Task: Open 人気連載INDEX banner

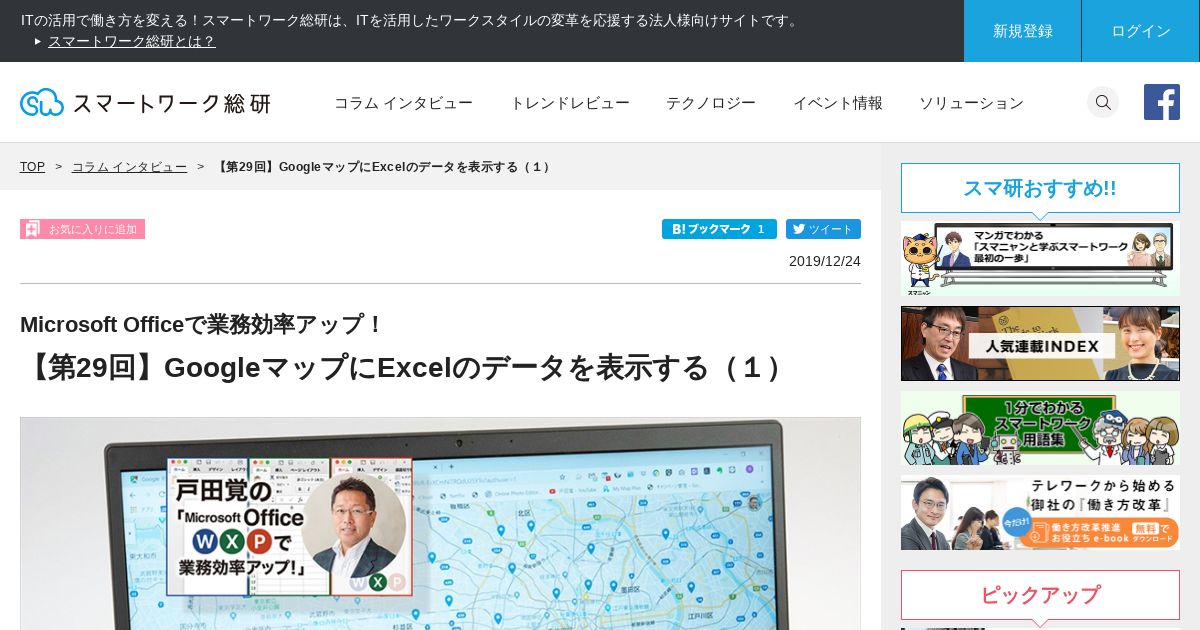Action: tap(1040, 343)
